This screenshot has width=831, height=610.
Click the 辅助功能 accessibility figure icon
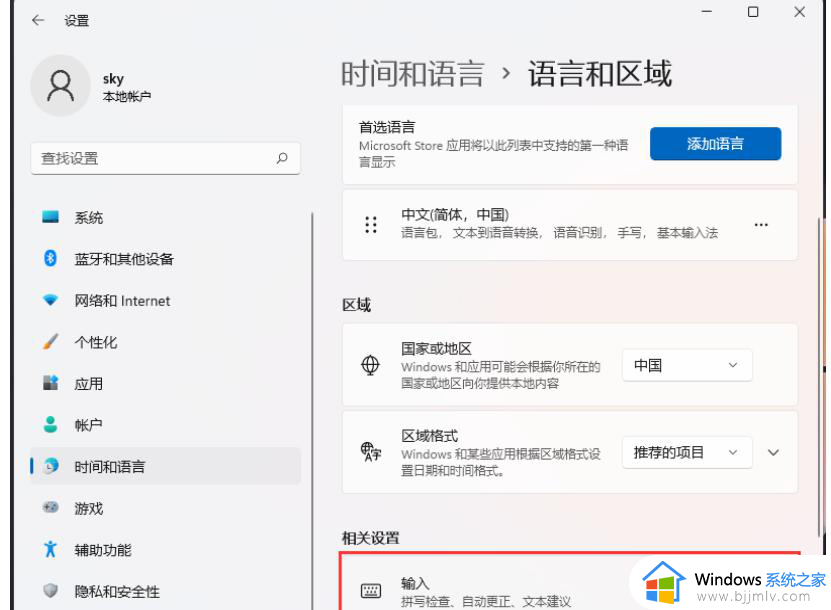(50, 549)
